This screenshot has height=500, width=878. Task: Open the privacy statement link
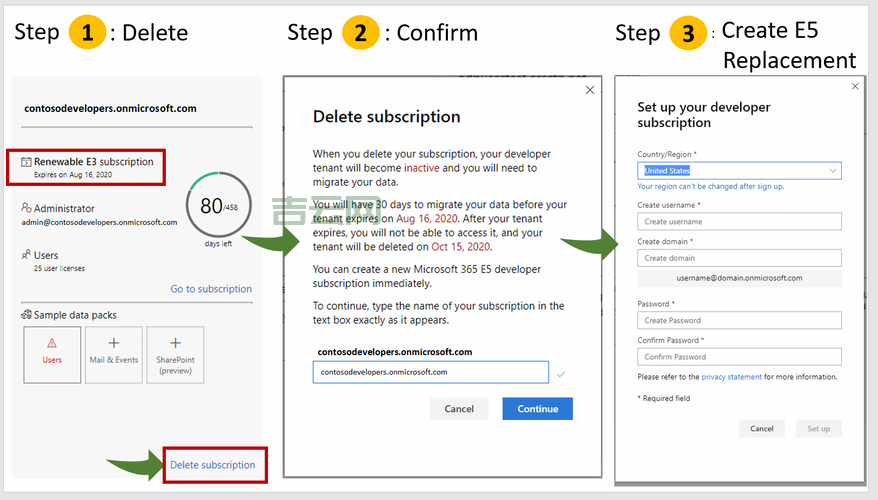pos(731,377)
